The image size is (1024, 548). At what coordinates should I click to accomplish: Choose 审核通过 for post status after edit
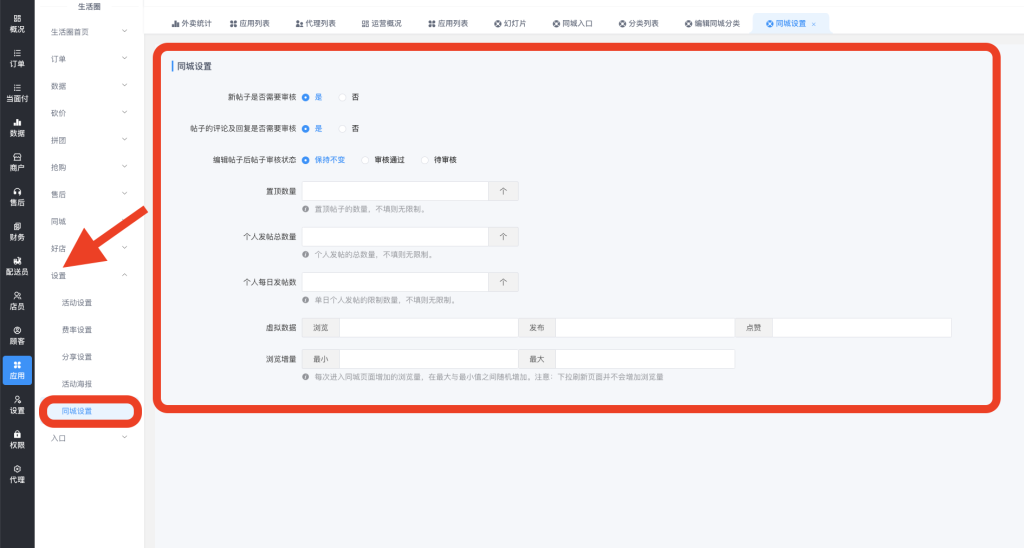pos(366,160)
